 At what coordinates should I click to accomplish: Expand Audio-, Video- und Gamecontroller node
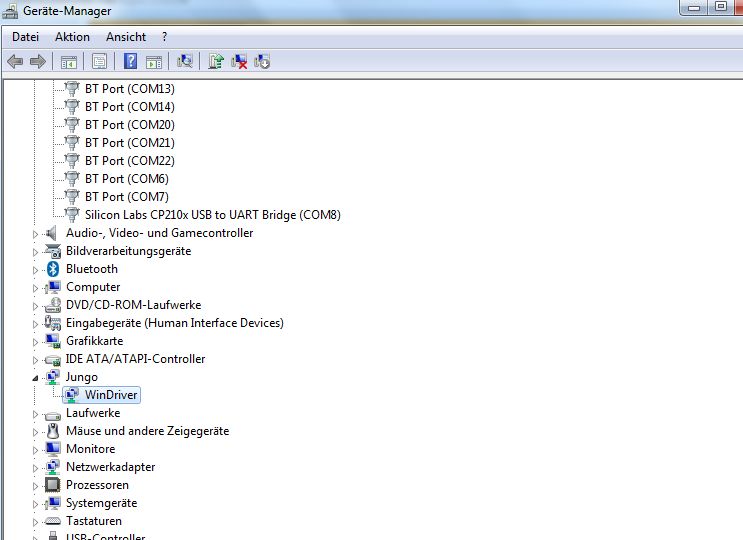point(35,234)
